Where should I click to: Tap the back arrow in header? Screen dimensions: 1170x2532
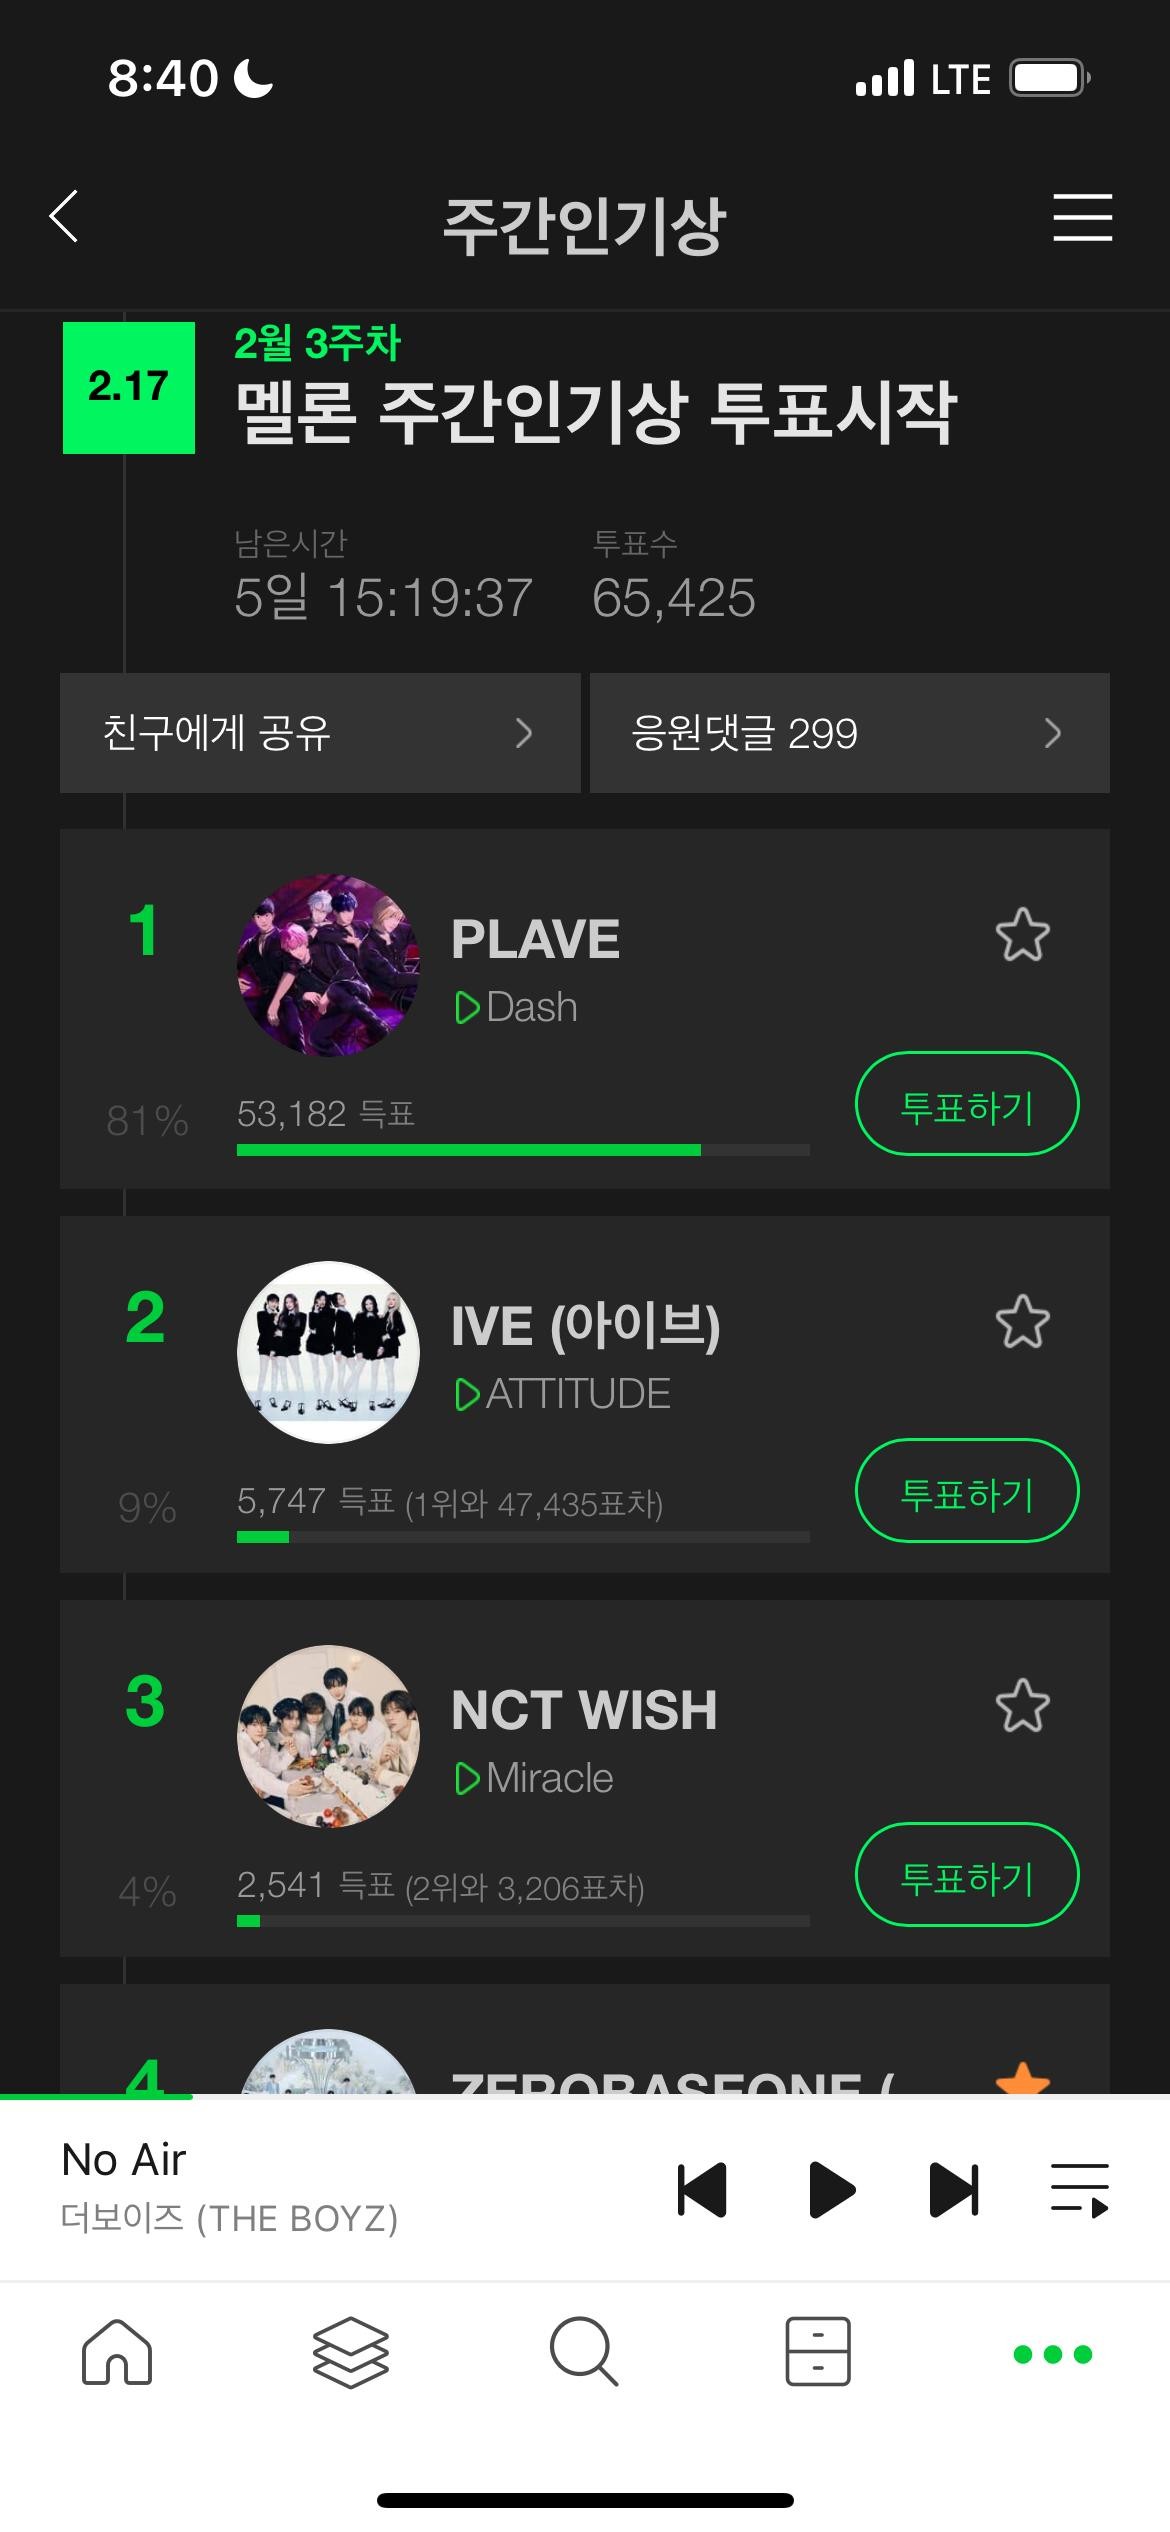64,217
